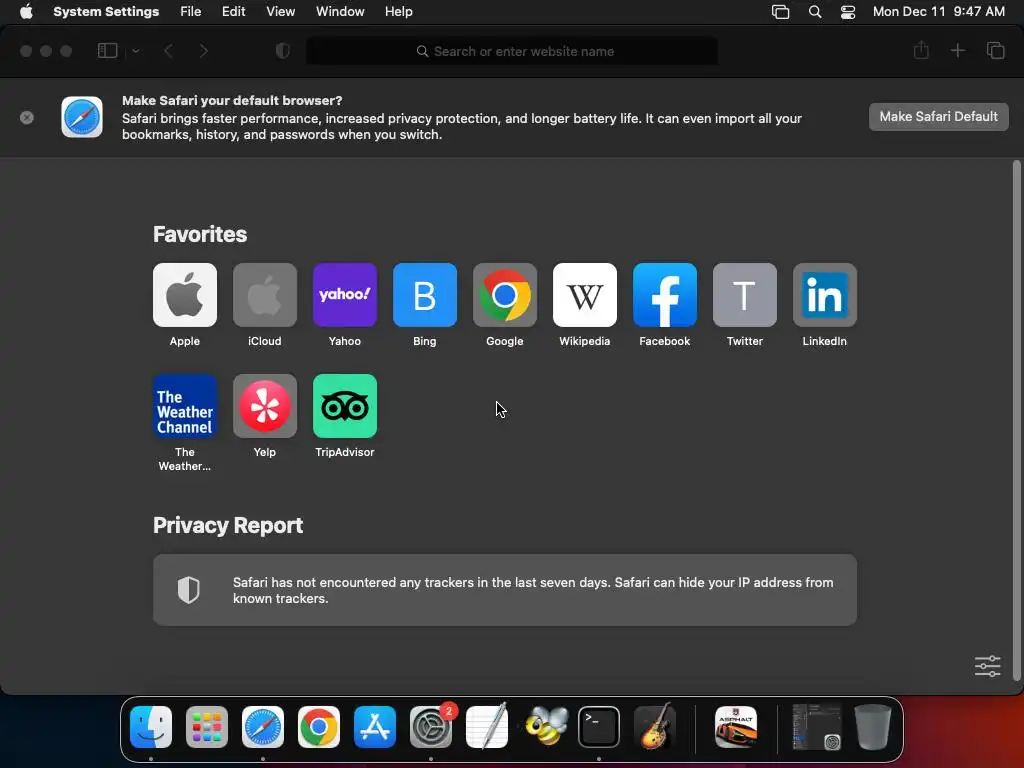Click the toolbar privacy shield icon

coord(283,51)
